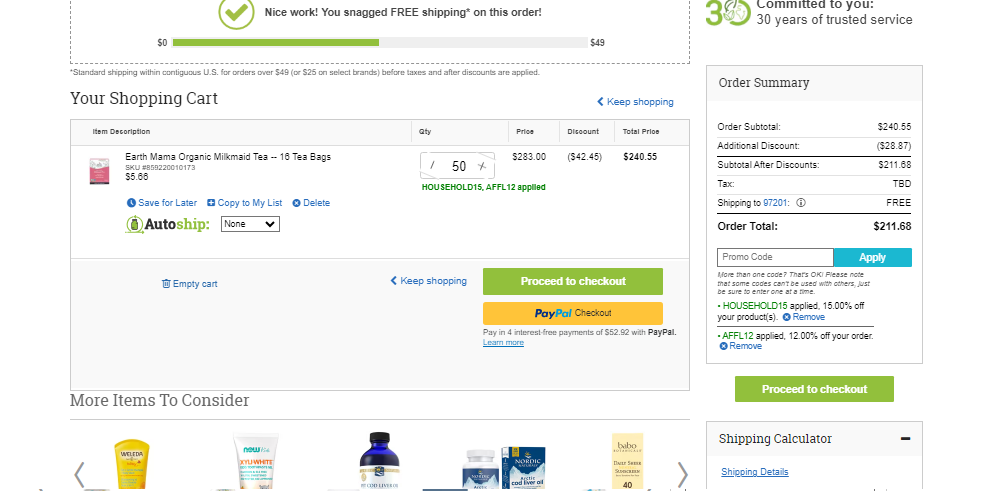Open the Earth Mama Milkmaid Tea thumbnail
The width and height of the screenshot is (990, 491).
99,171
